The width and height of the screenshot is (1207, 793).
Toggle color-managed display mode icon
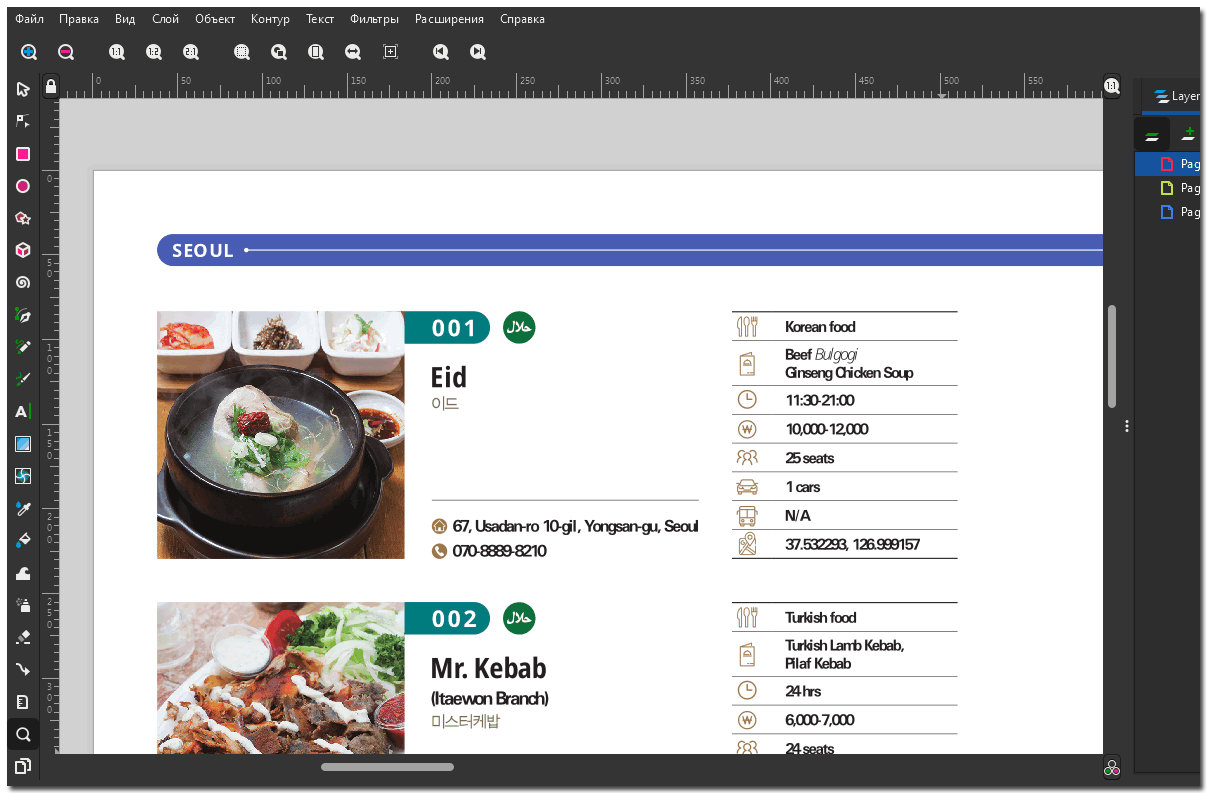click(x=1111, y=768)
